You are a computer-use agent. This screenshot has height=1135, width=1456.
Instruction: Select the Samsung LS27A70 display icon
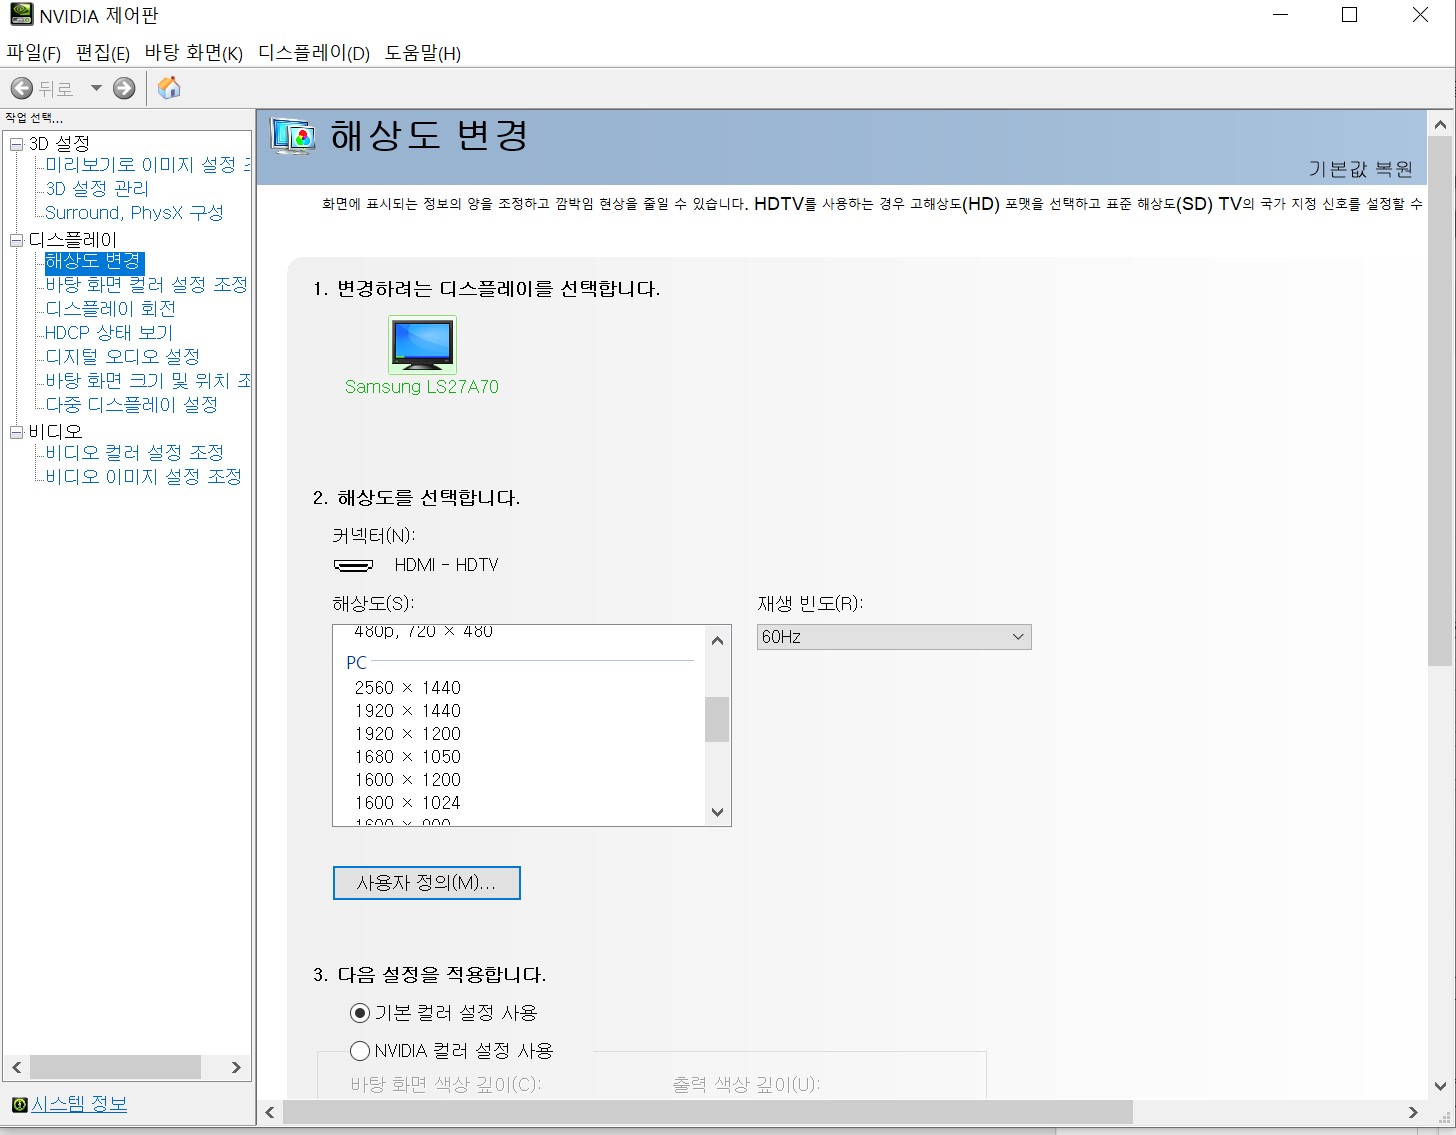pos(422,344)
